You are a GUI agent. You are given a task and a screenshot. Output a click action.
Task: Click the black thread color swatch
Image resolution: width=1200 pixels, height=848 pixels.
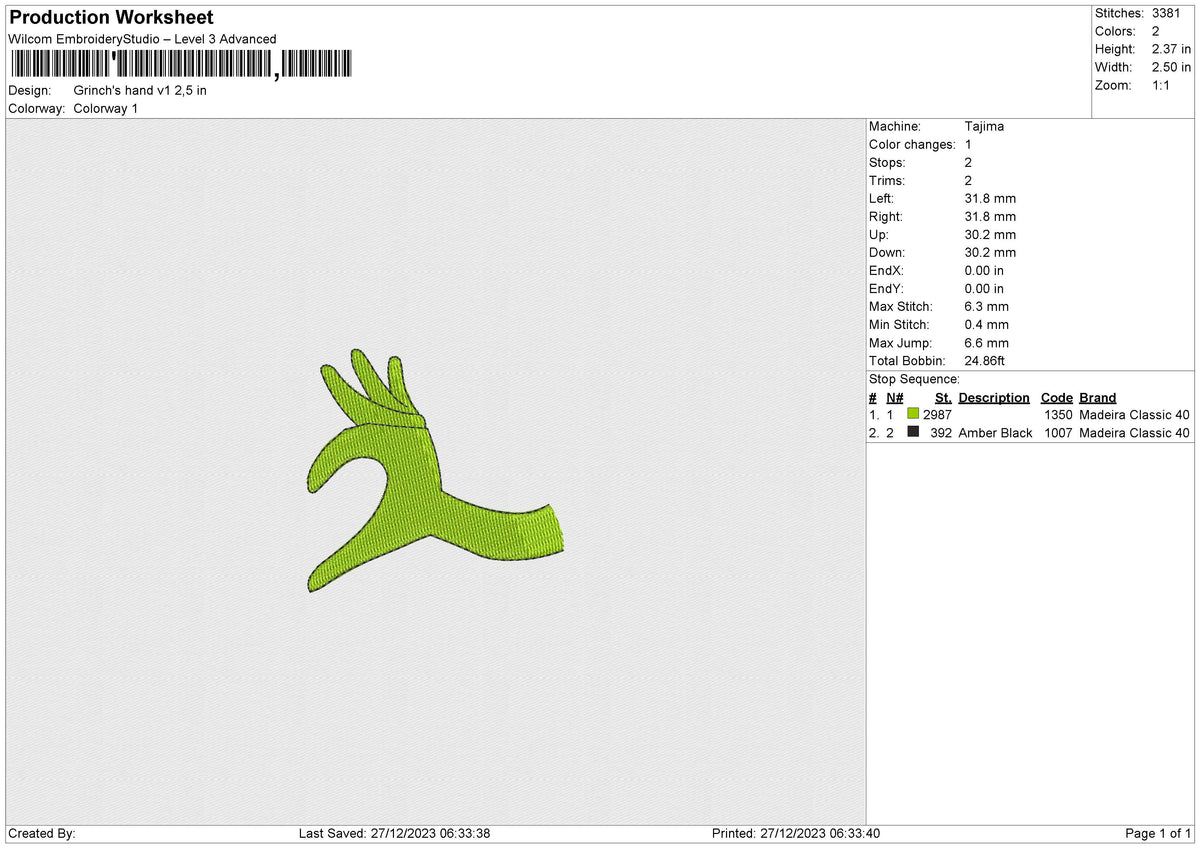[x=913, y=432]
